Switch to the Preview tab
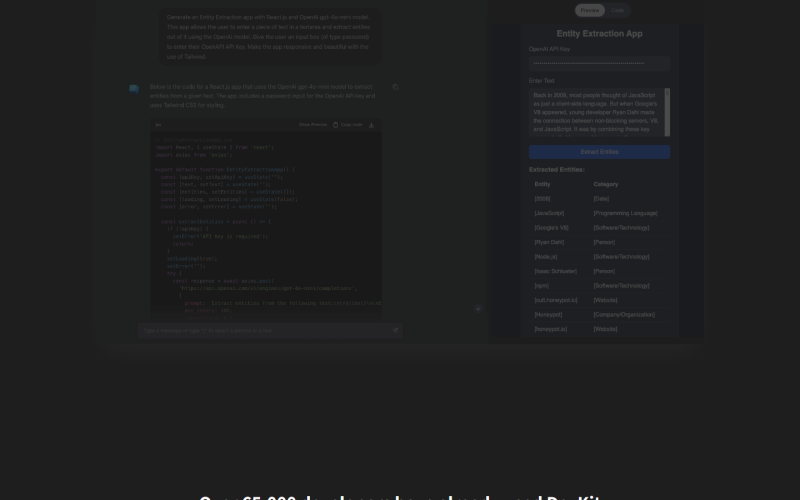The width and height of the screenshot is (800, 500). [590, 10]
